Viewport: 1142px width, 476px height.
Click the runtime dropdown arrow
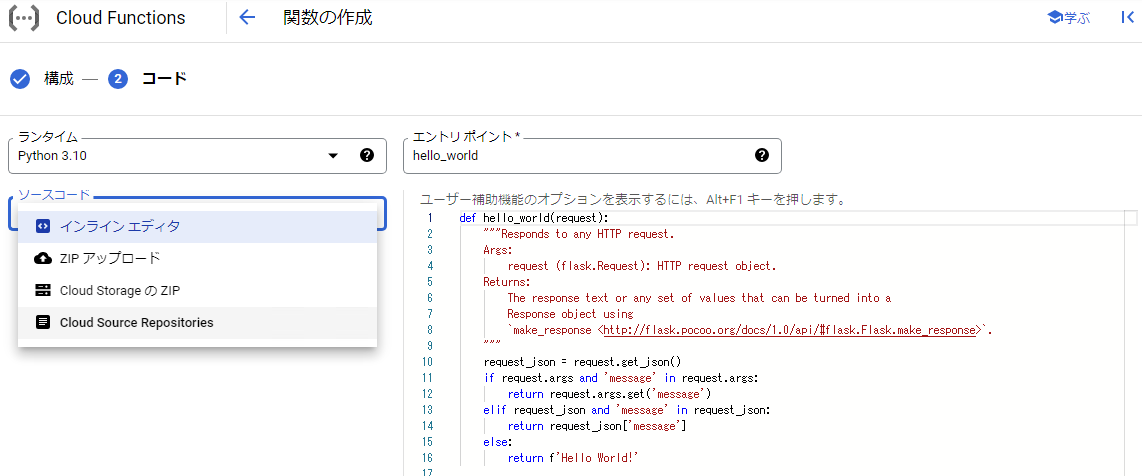tap(333, 156)
